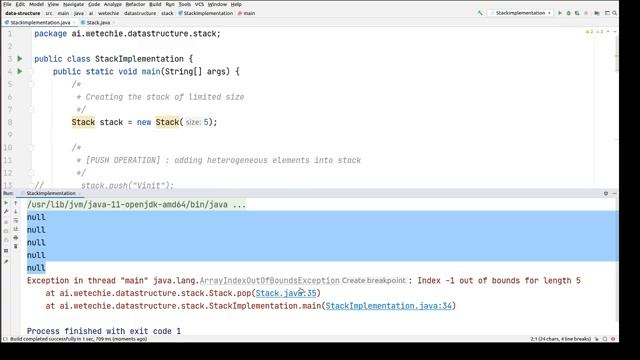Image resolution: width=640 pixels, height=360 pixels.
Task: Open the Build menu
Action: pos(155,4)
